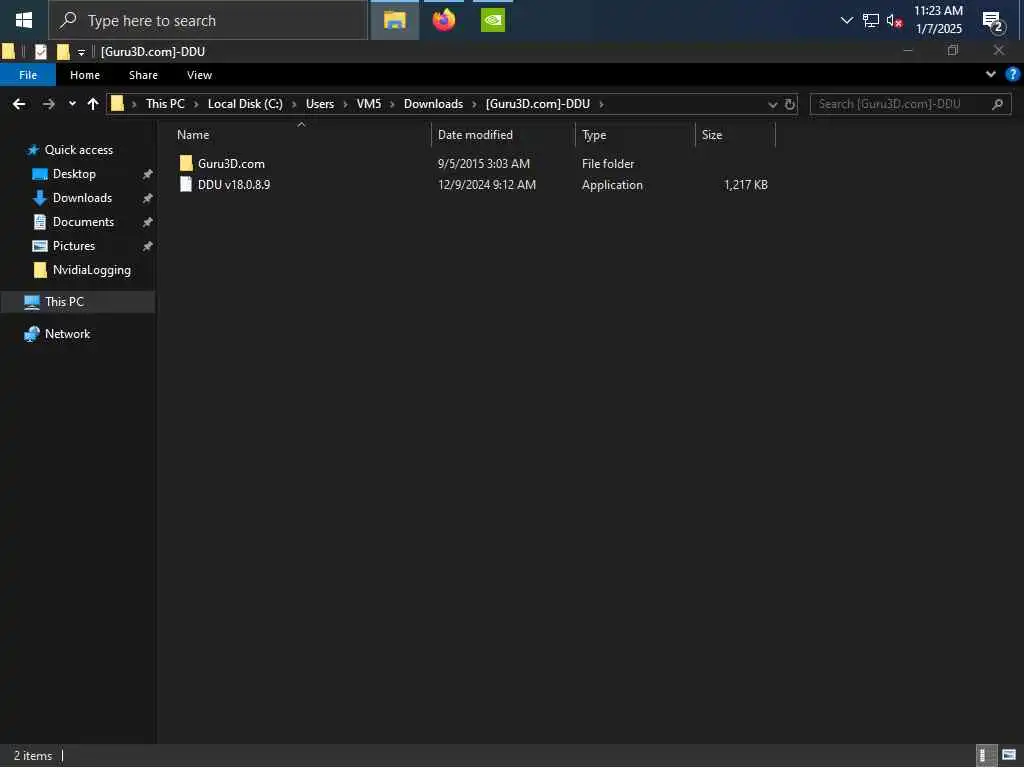
Task: Click Properties icon in quick access toolbar
Action: pos(40,52)
